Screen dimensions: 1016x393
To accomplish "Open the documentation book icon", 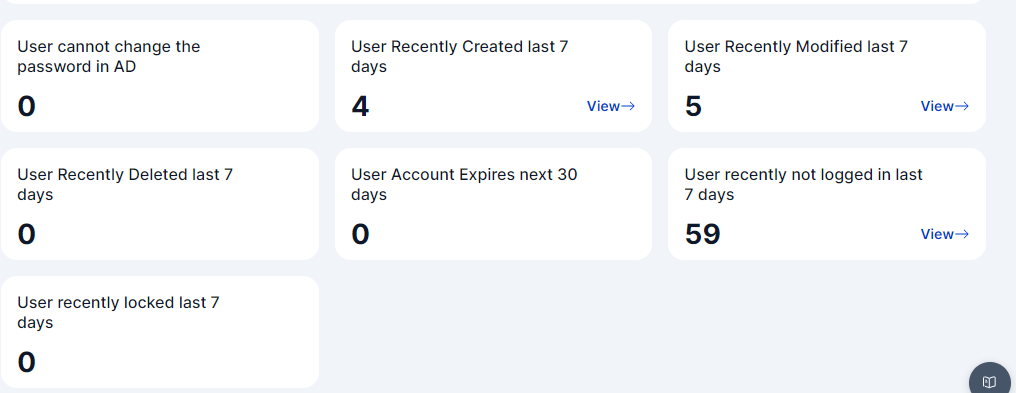I will pos(989,381).
